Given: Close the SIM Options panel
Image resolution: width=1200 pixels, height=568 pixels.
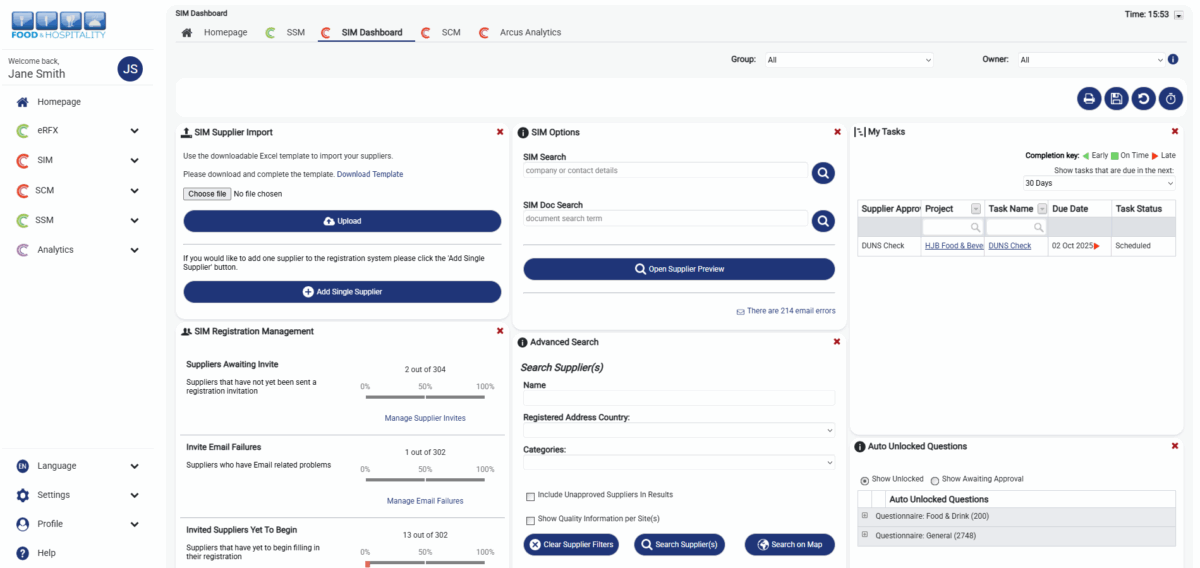Looking at the screenshot, I should pyautogui.click(x=837, y=132).
